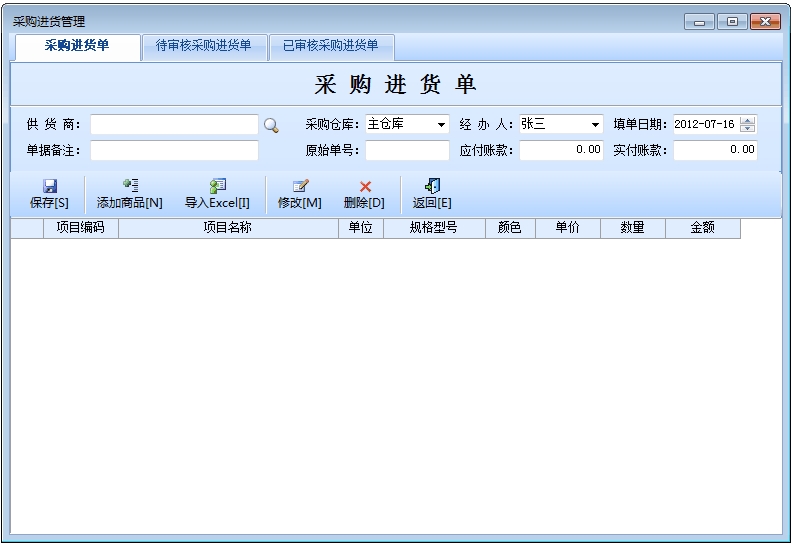Click the 金额 amount column header

click(x=702, y=228)
